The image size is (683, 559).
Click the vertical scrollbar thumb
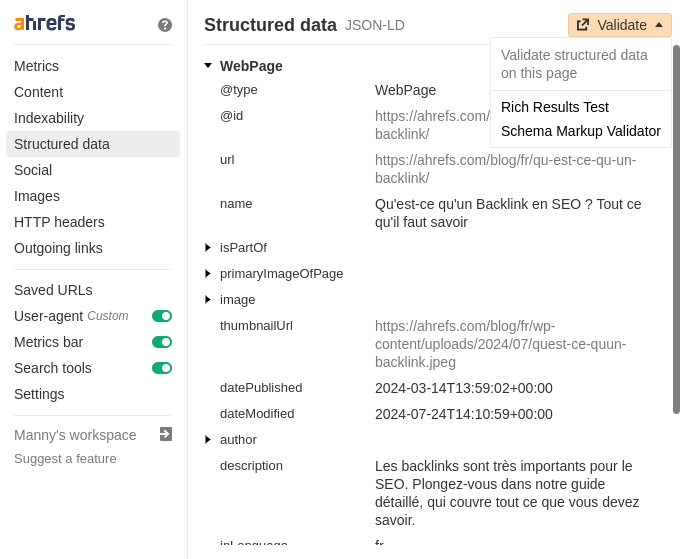pos(676,229)
